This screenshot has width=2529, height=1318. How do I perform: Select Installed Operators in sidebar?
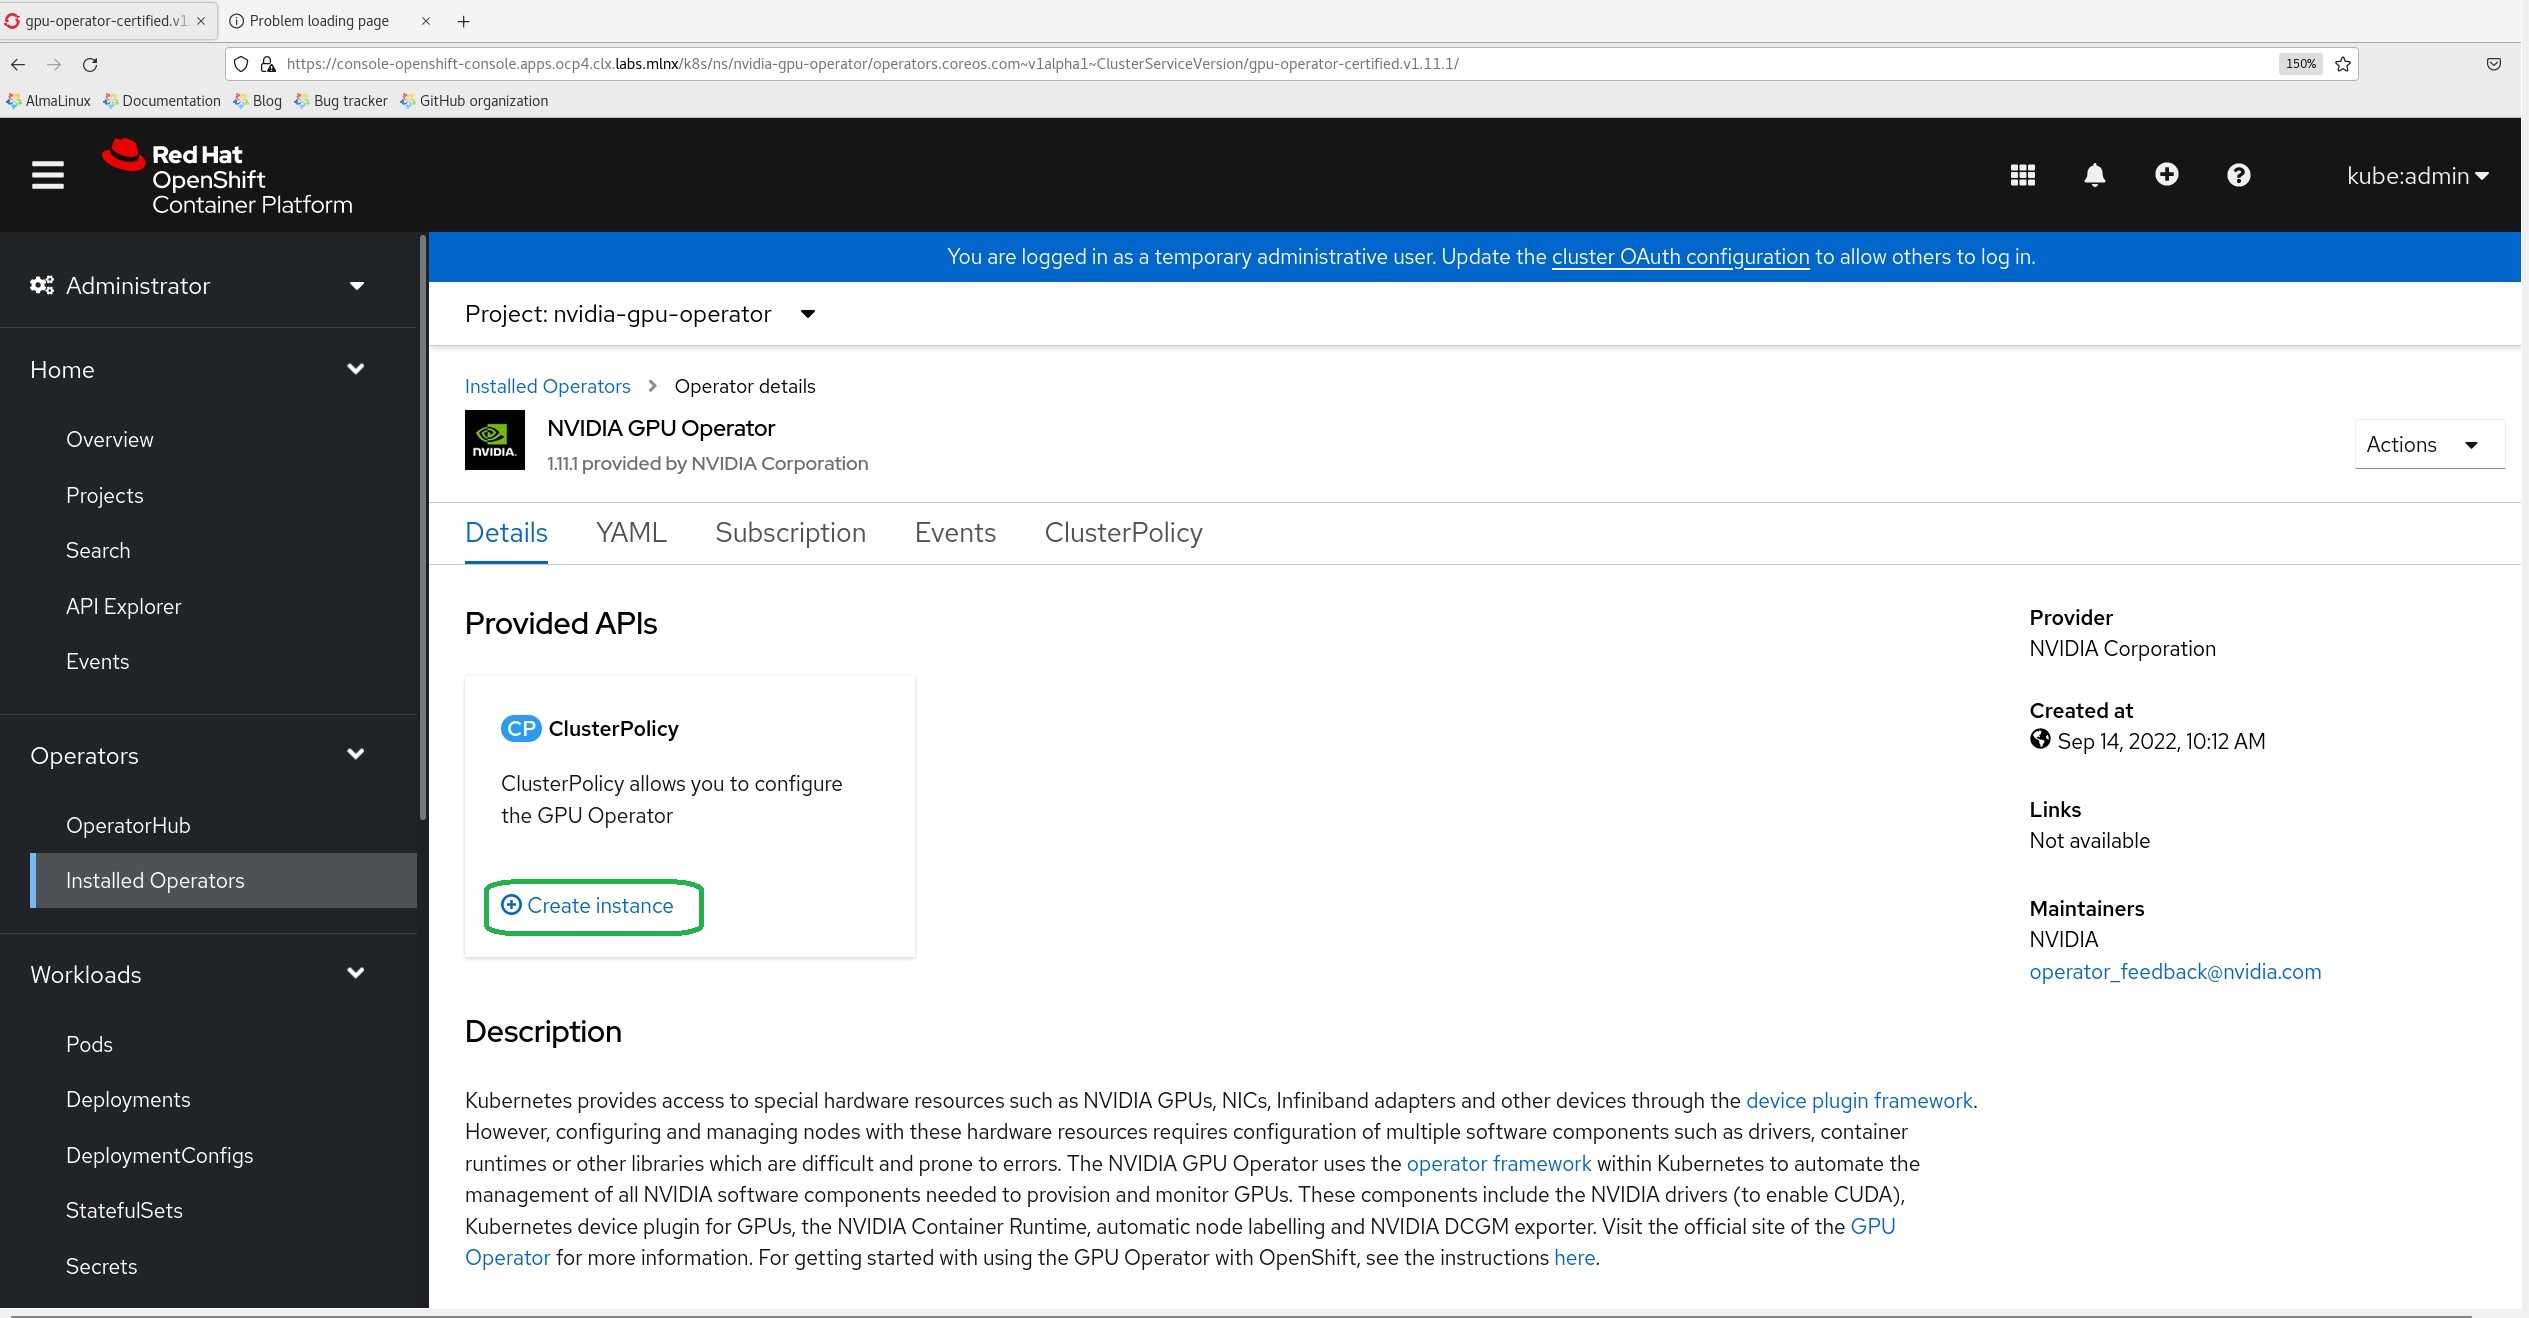(224, 881)
